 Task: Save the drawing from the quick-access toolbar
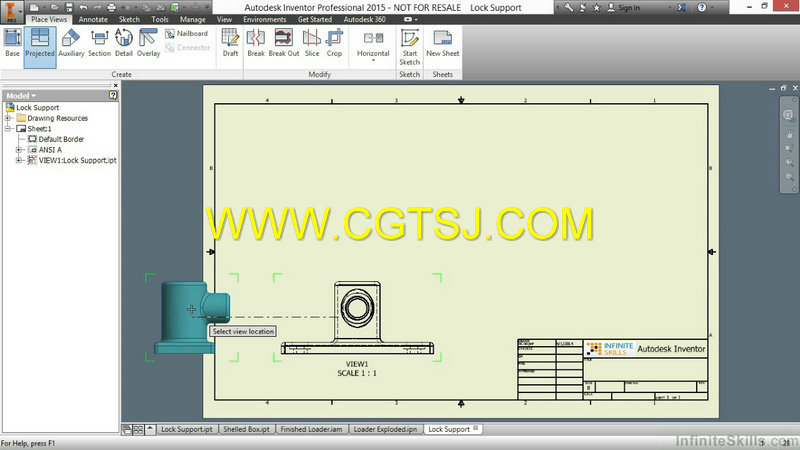(69, 7)
